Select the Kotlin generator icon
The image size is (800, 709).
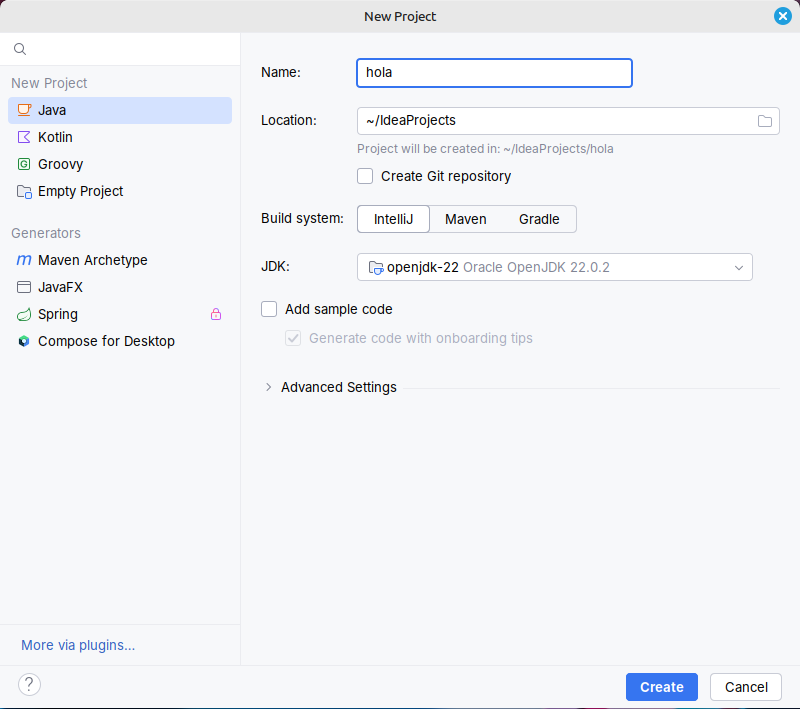pyautogui.click(x=22, y=137)
